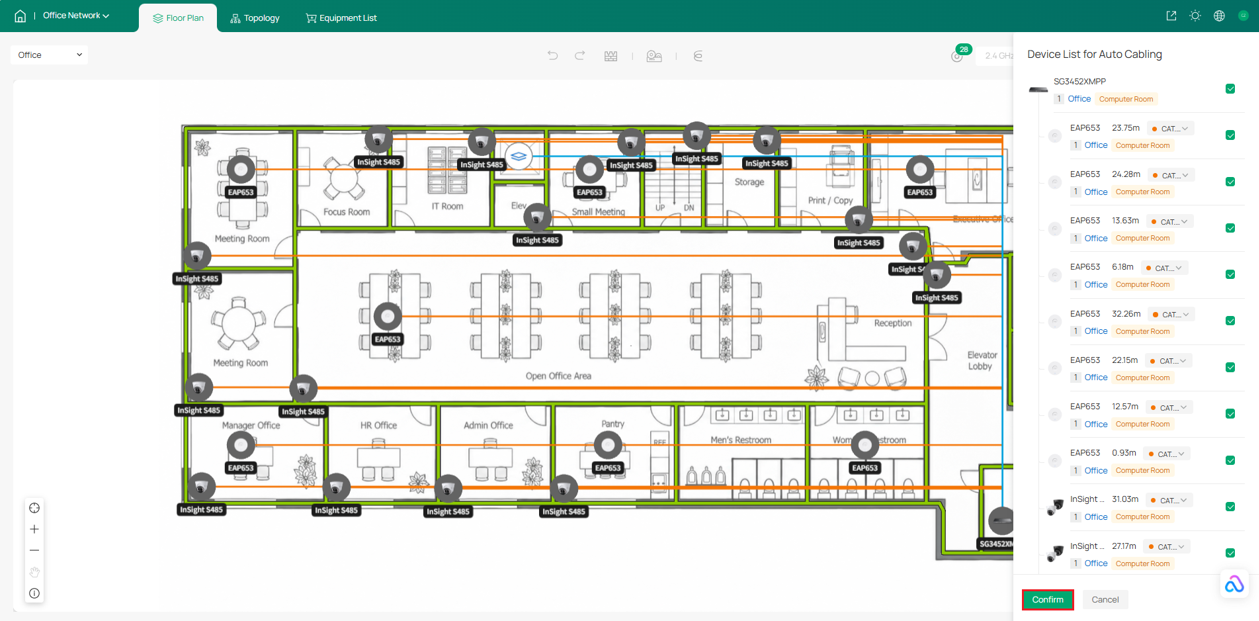Confirm the auto cabling device list
The width and height of the screenshot is (1259, 621).
pyautogui.click(x=1047, y=600)
